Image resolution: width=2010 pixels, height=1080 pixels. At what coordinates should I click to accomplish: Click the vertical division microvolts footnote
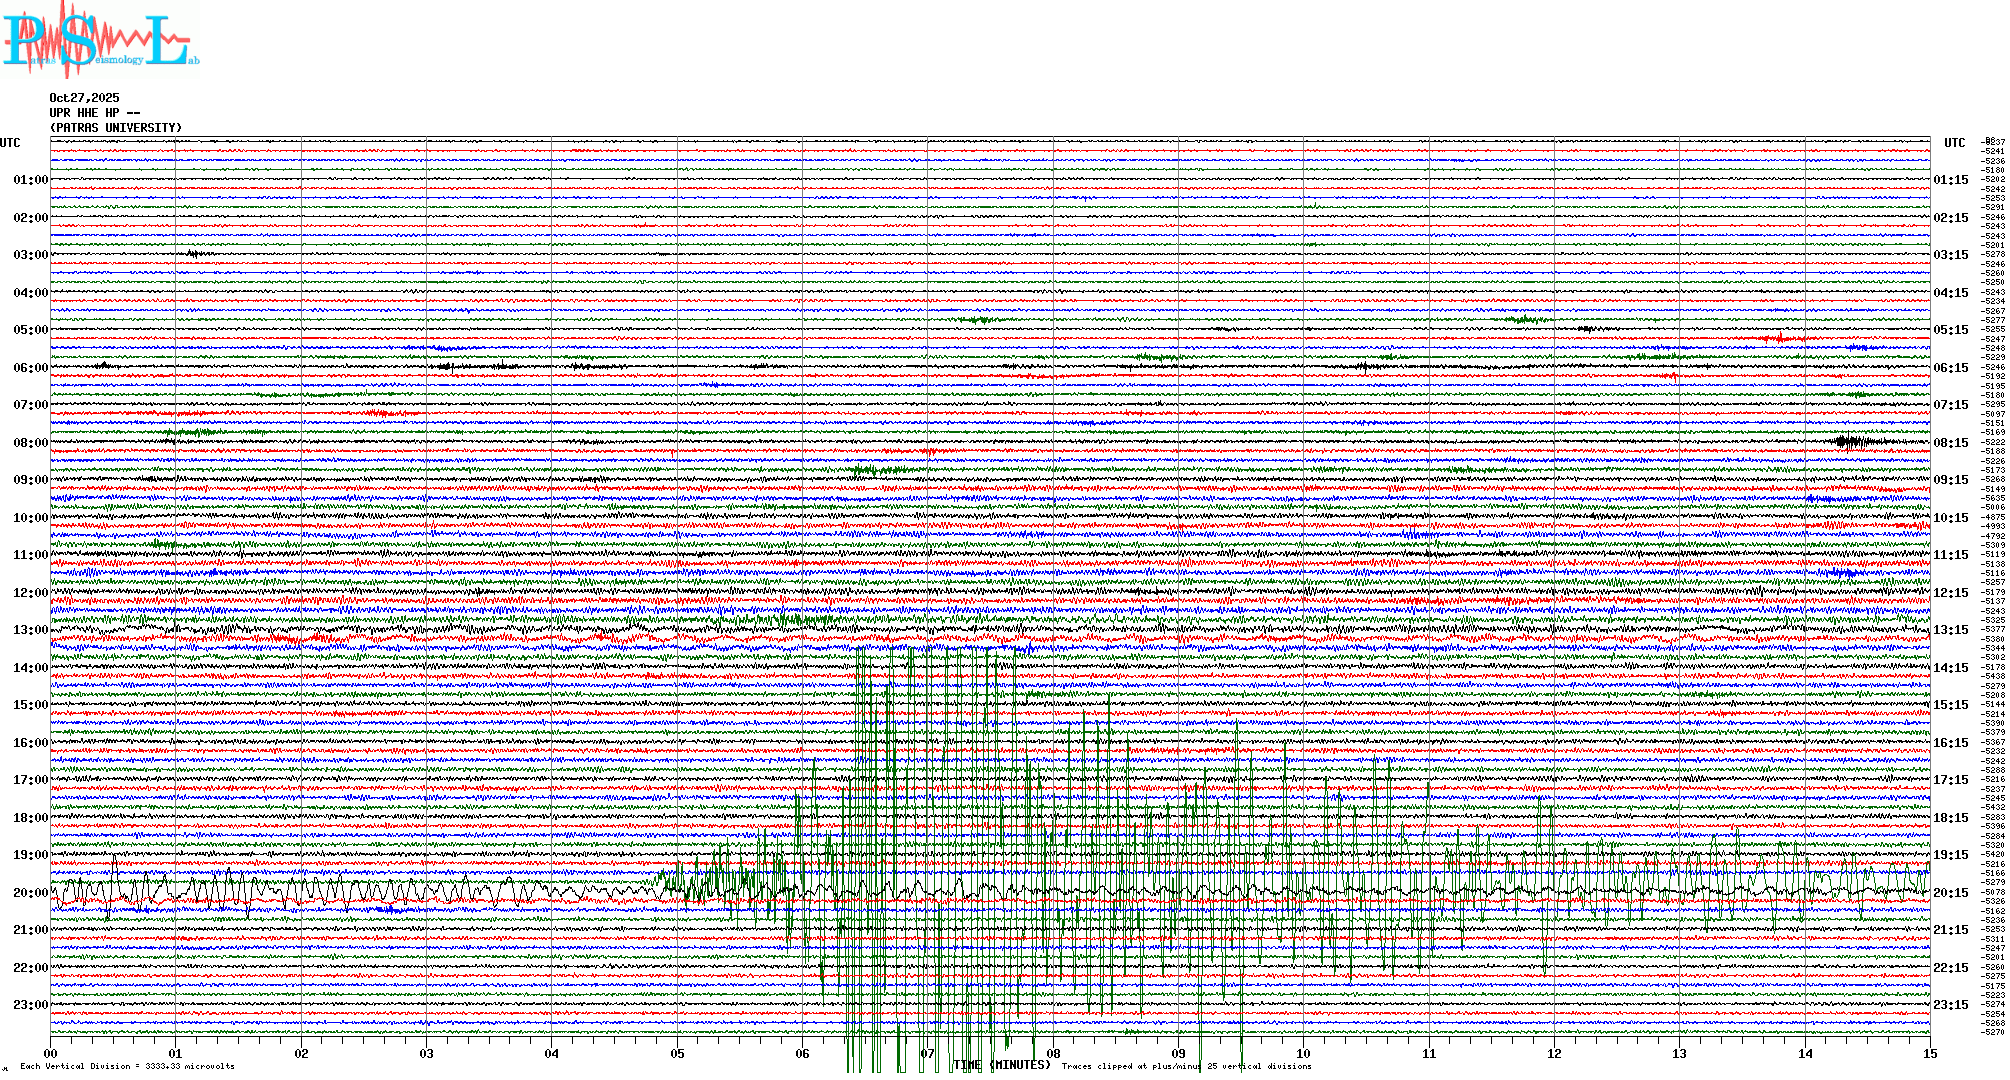[127, 1067]
